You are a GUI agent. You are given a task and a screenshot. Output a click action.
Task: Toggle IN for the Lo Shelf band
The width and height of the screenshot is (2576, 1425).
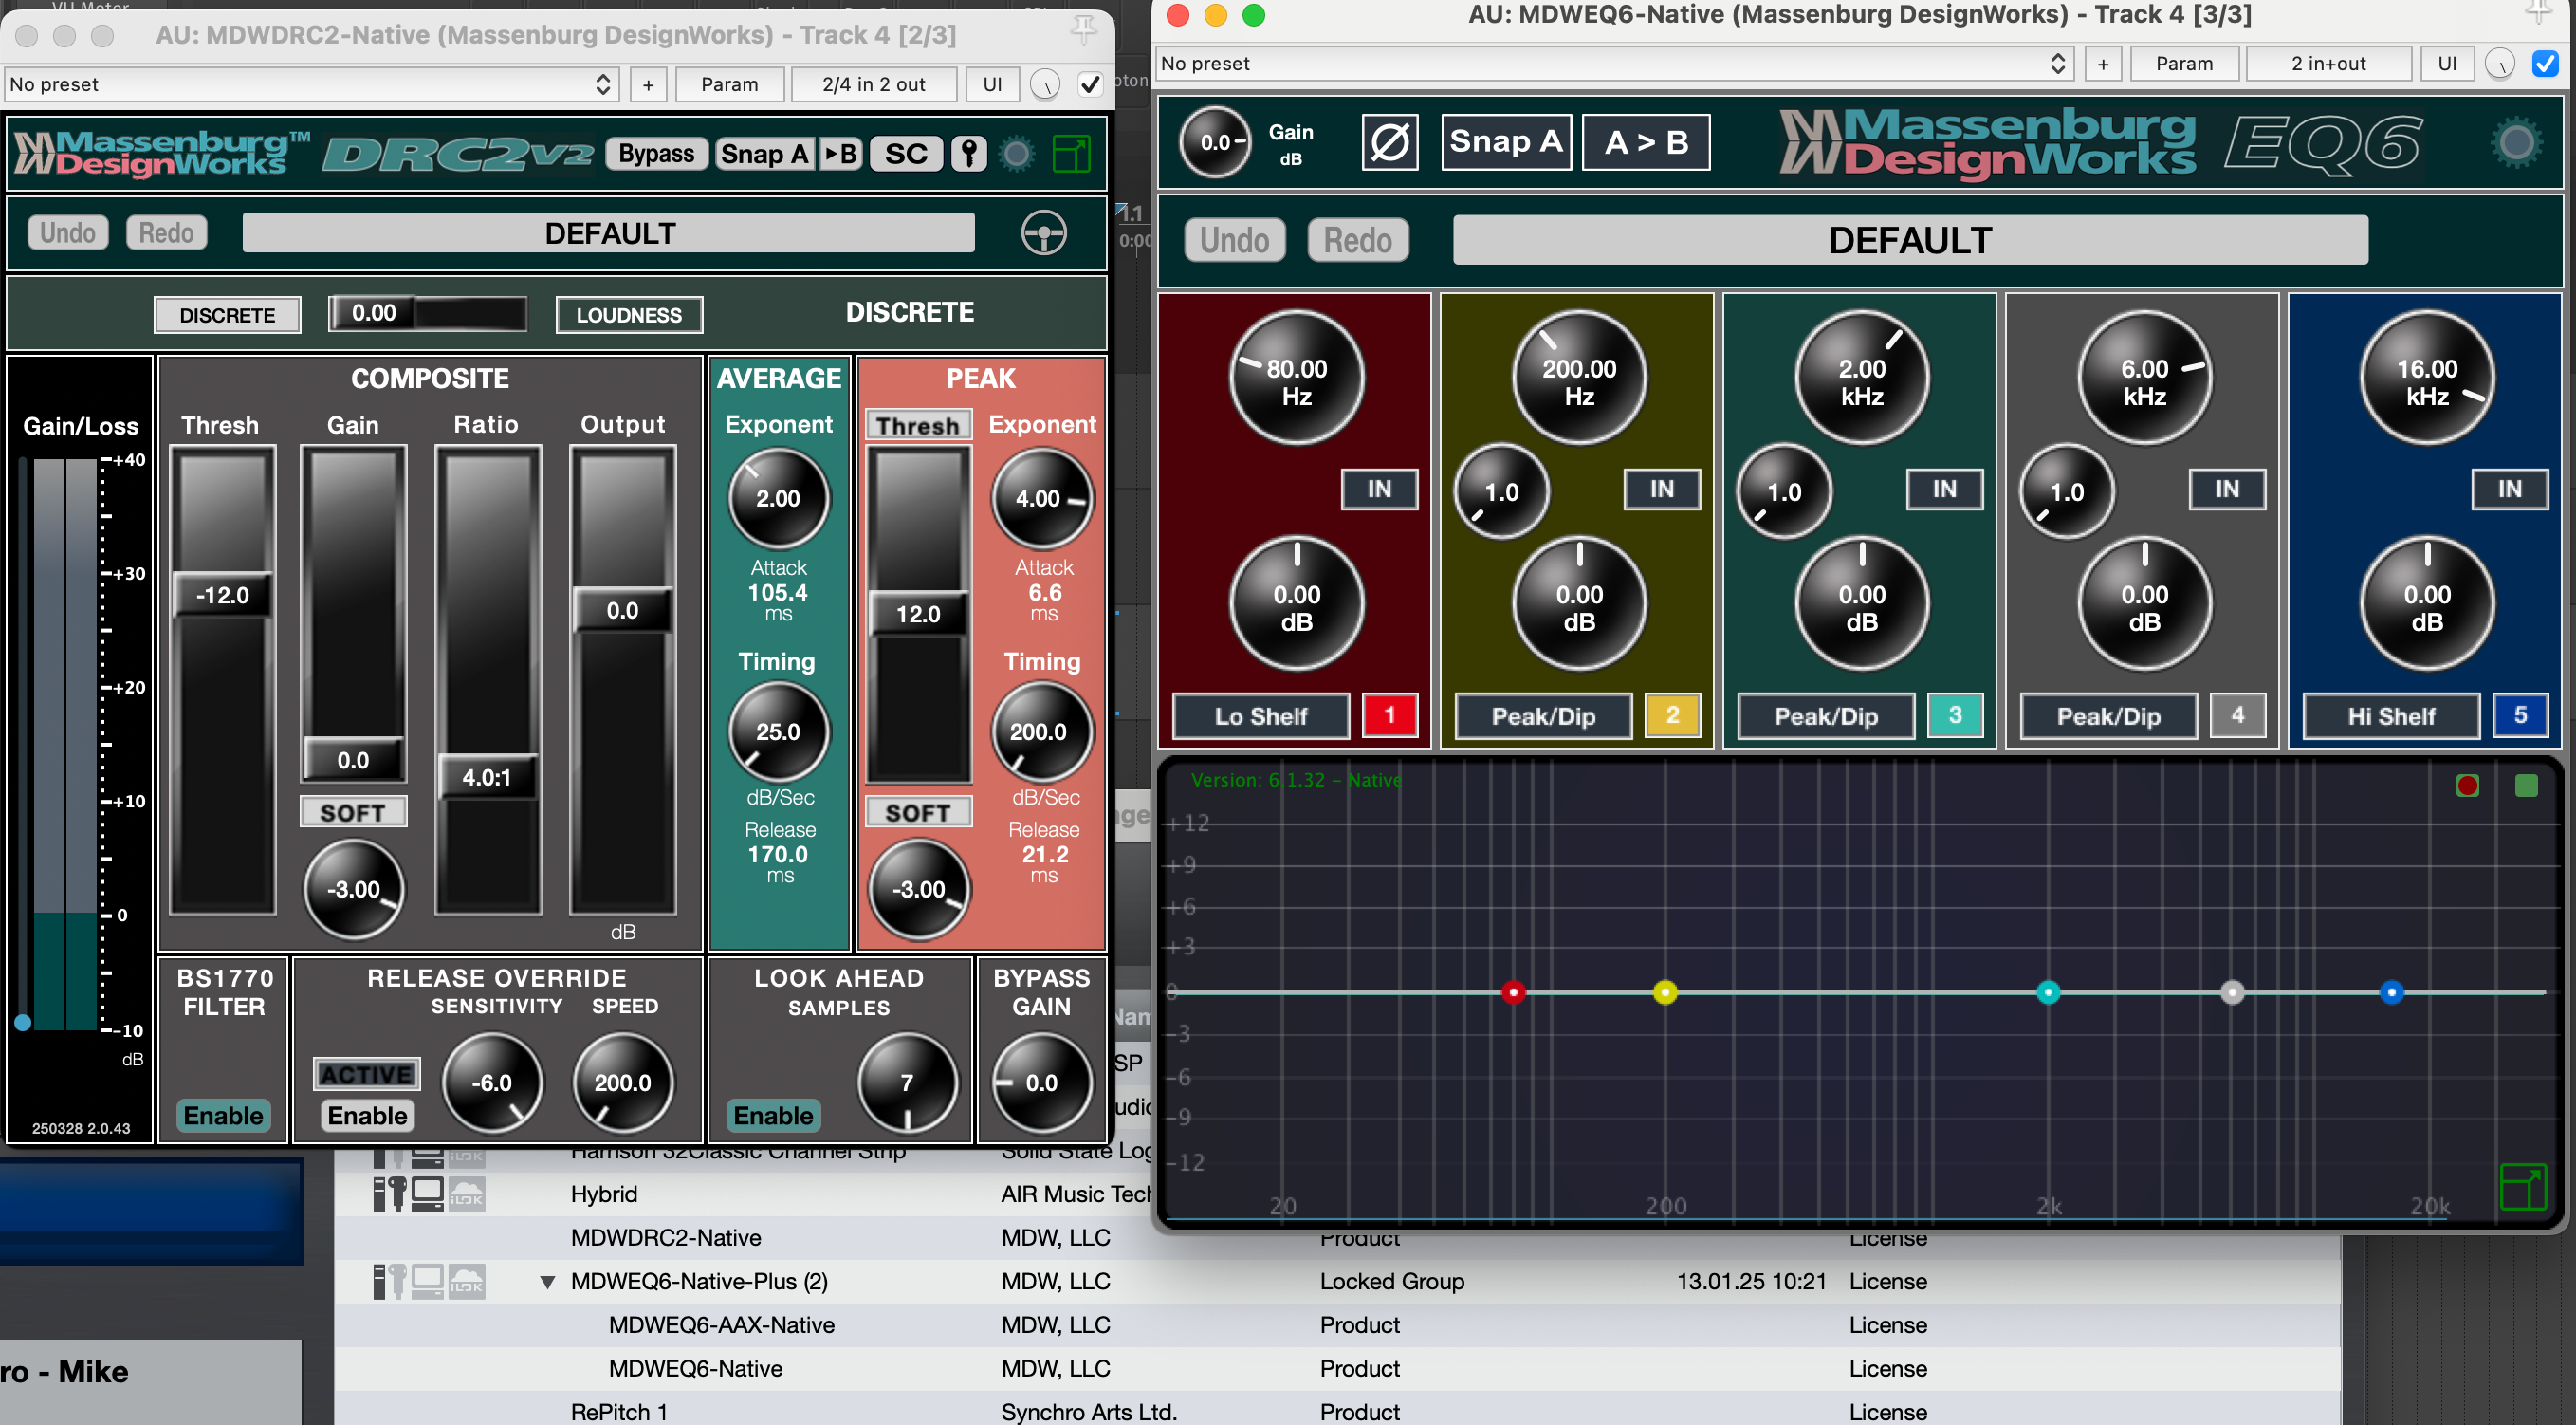[1379, 489]
